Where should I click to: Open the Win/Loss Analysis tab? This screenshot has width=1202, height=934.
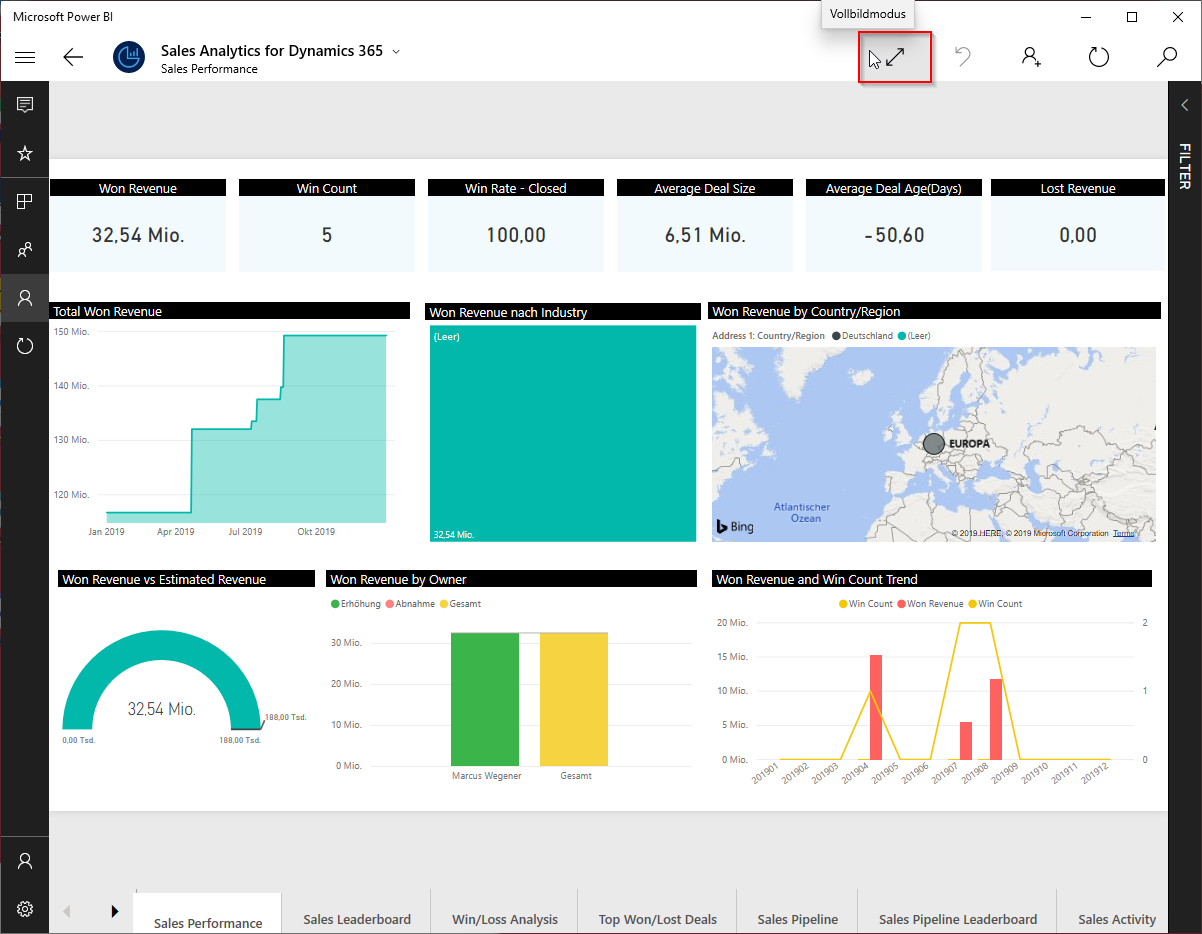504,919
